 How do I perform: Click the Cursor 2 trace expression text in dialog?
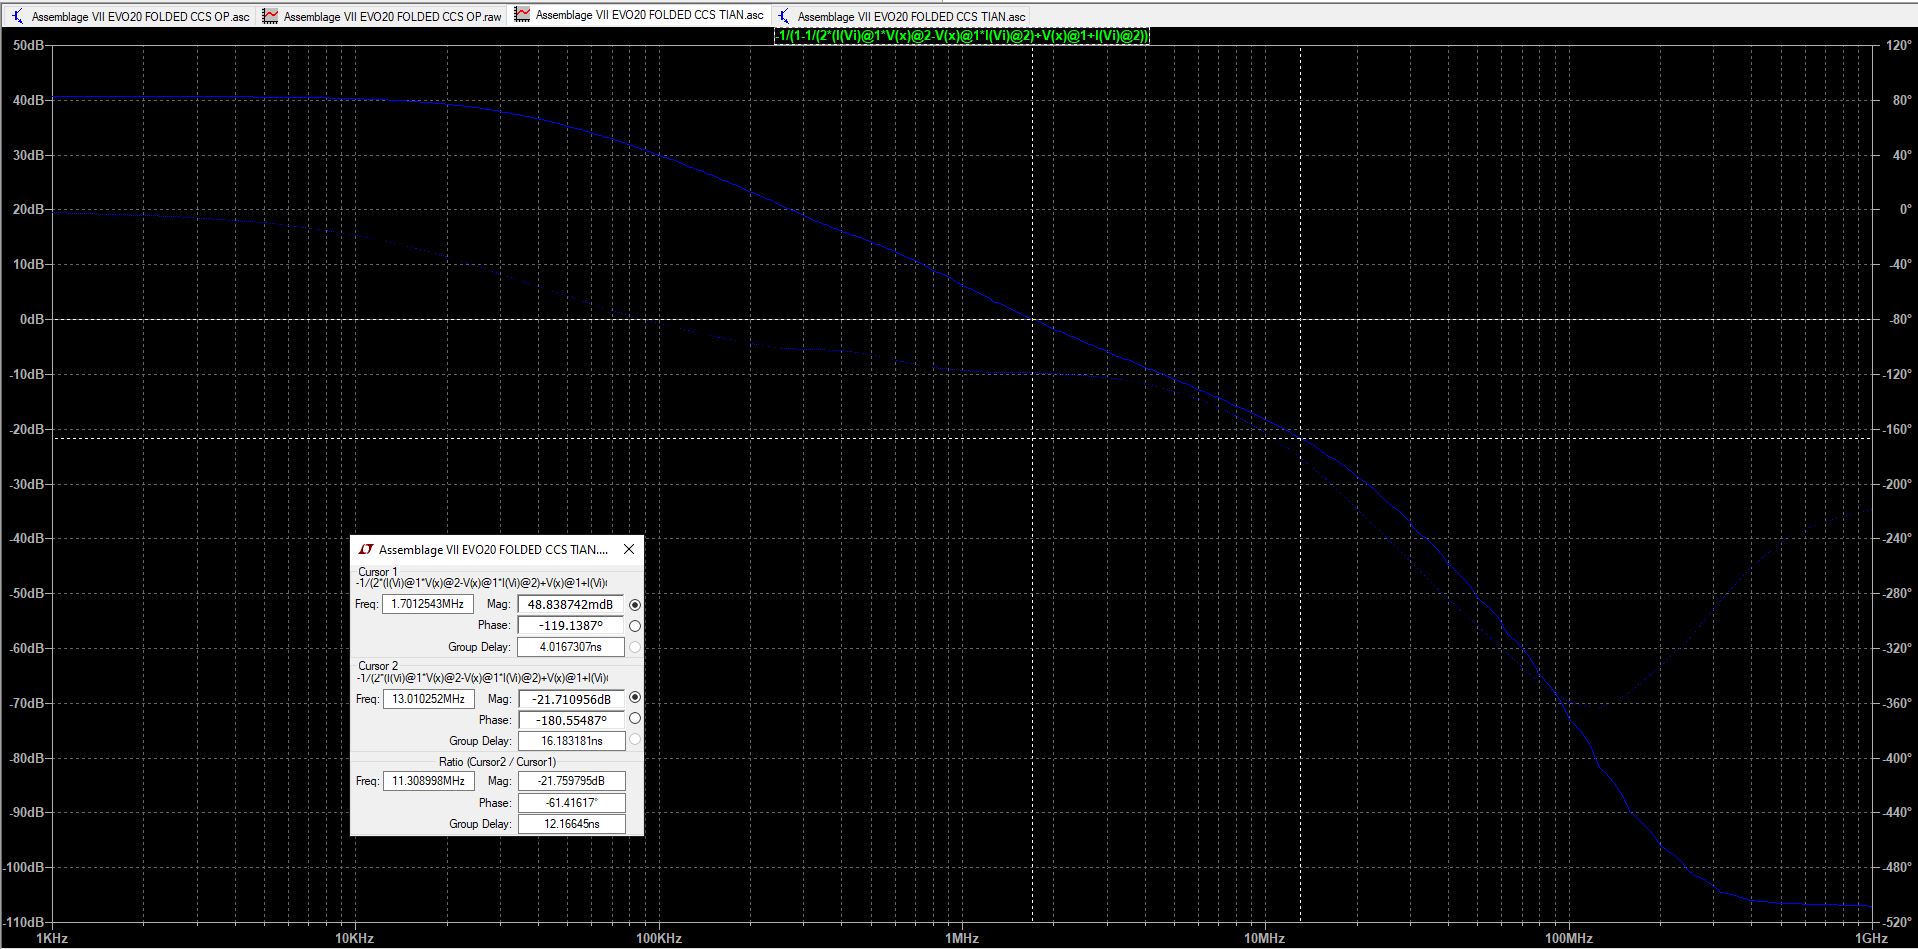481,678
